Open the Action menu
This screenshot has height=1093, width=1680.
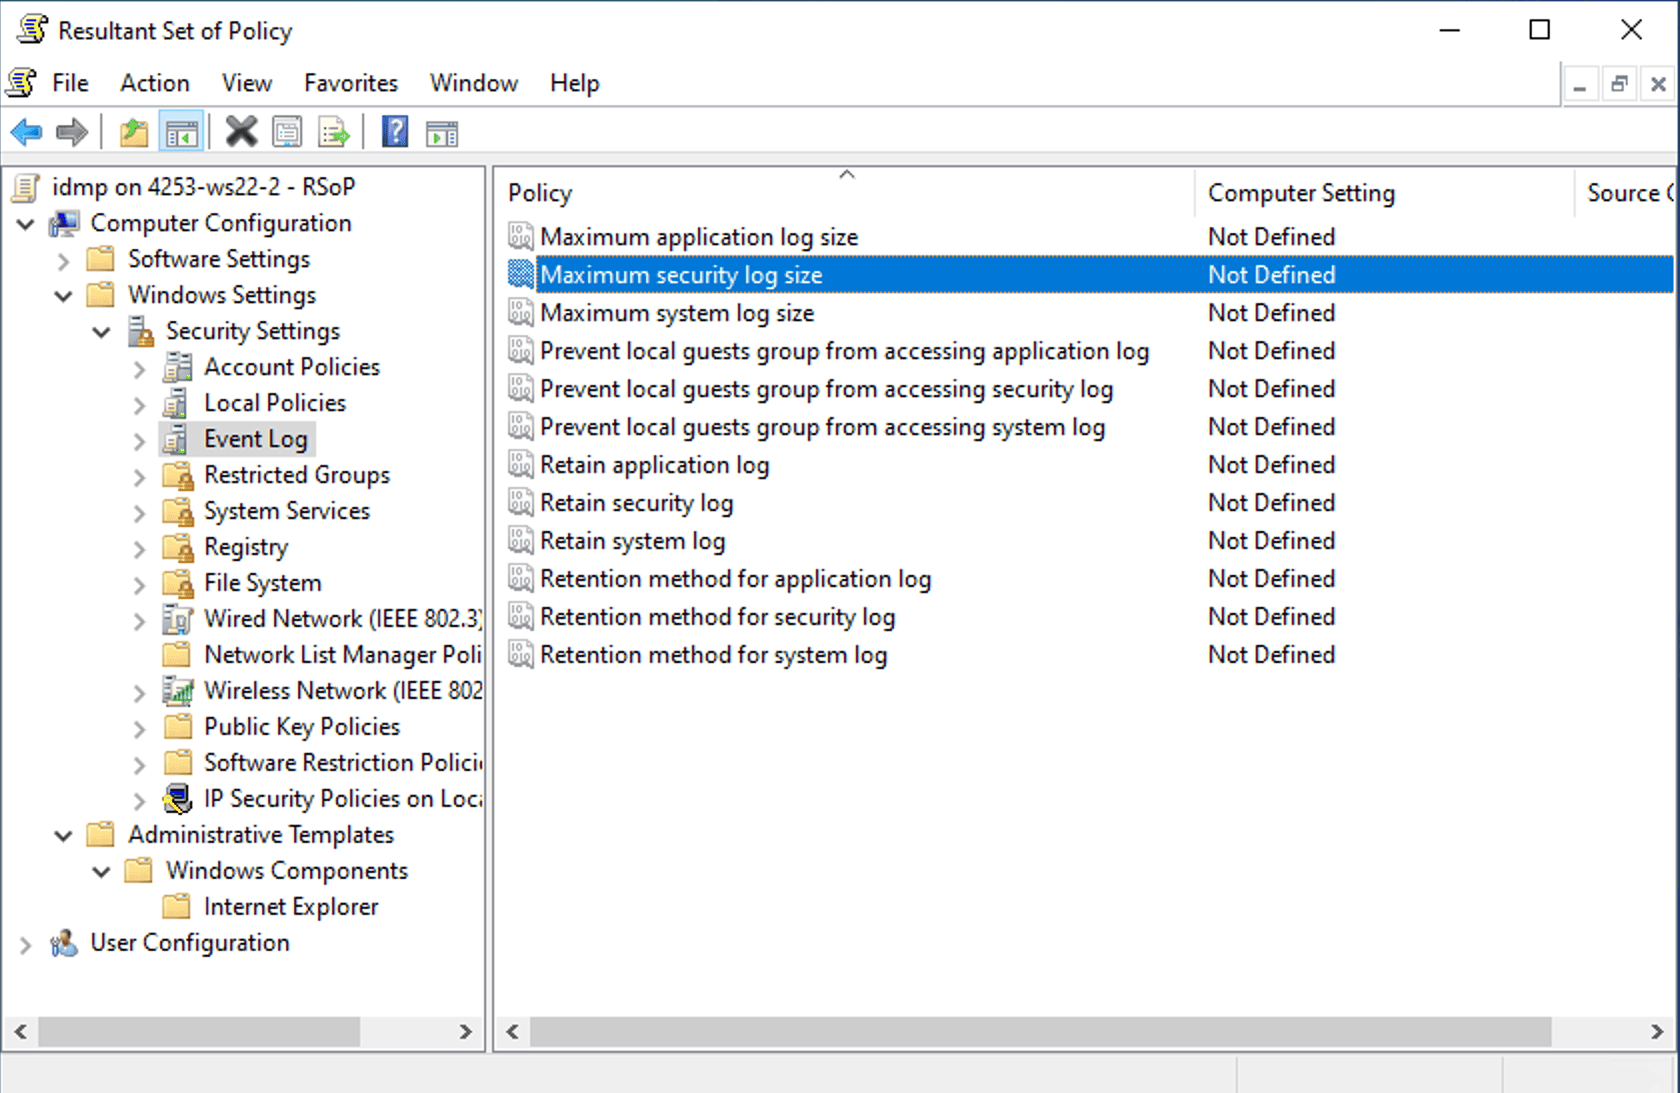154,83
